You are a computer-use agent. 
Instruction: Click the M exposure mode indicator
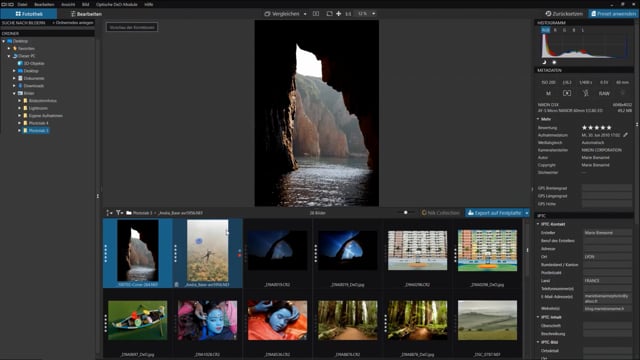coord(548,93)
